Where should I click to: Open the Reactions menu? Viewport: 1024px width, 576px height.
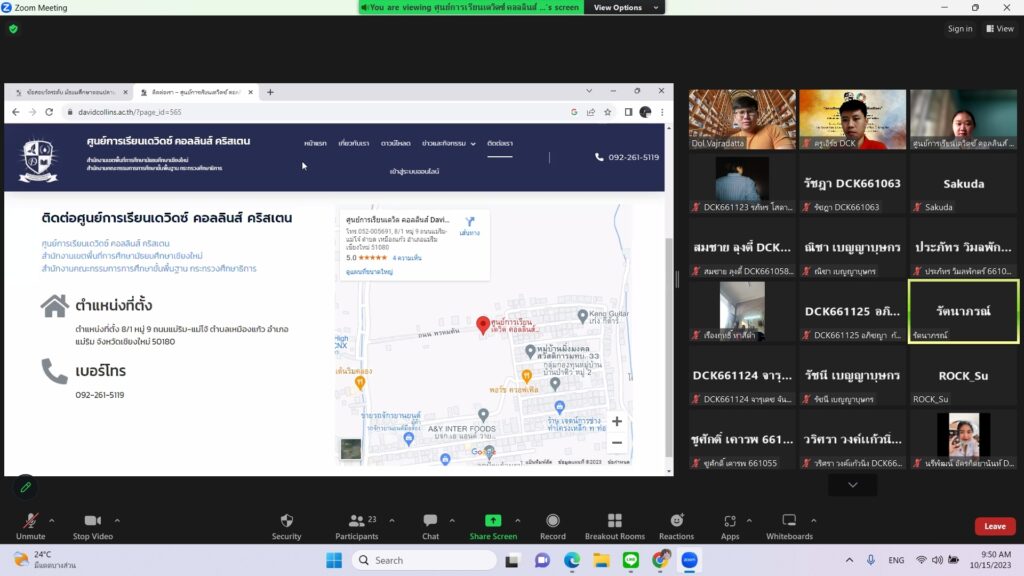pos(676,521)
